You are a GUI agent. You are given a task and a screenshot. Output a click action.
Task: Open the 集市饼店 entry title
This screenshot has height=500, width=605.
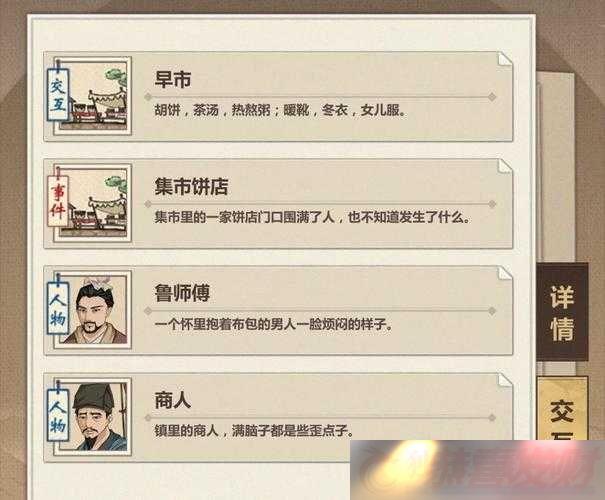[x=191, y=187]
